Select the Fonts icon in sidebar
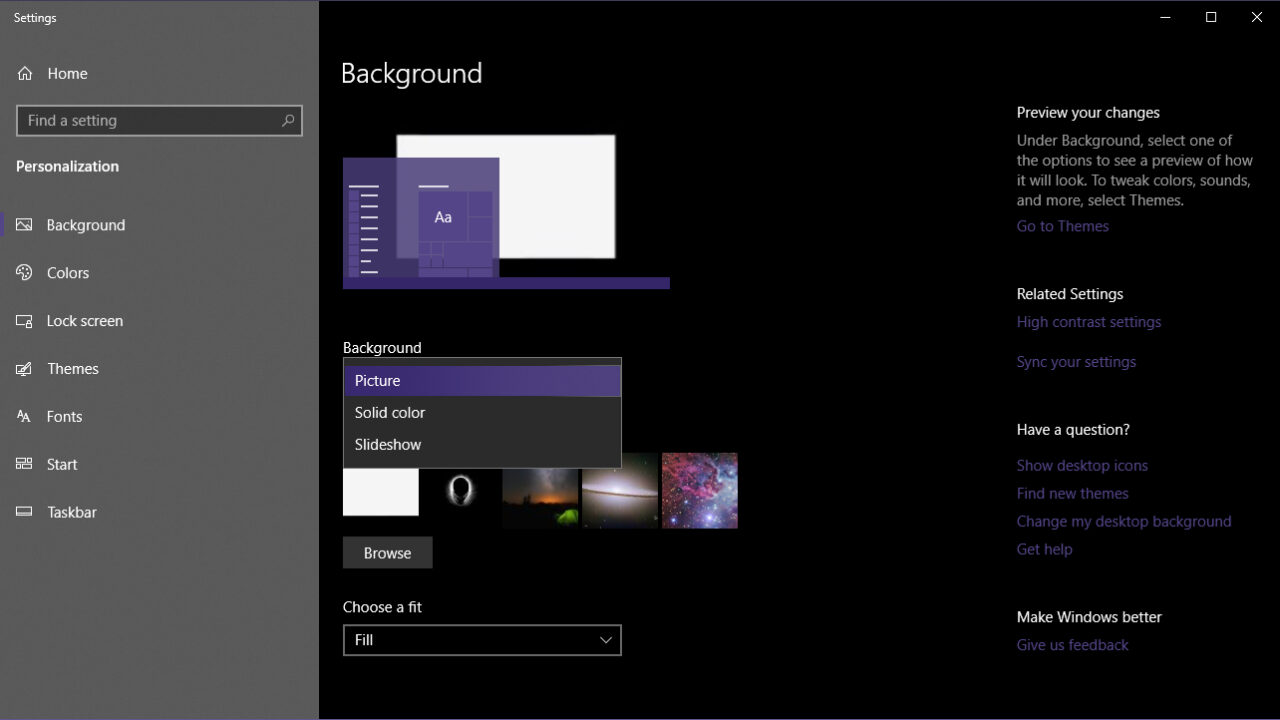 23,416
